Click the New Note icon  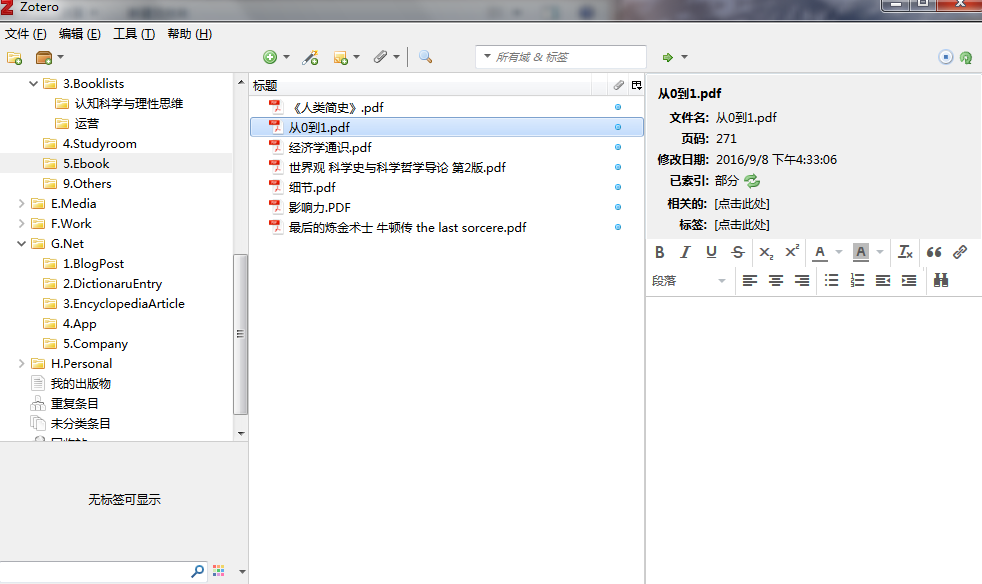pyautogui.click(x=341, y=58)
